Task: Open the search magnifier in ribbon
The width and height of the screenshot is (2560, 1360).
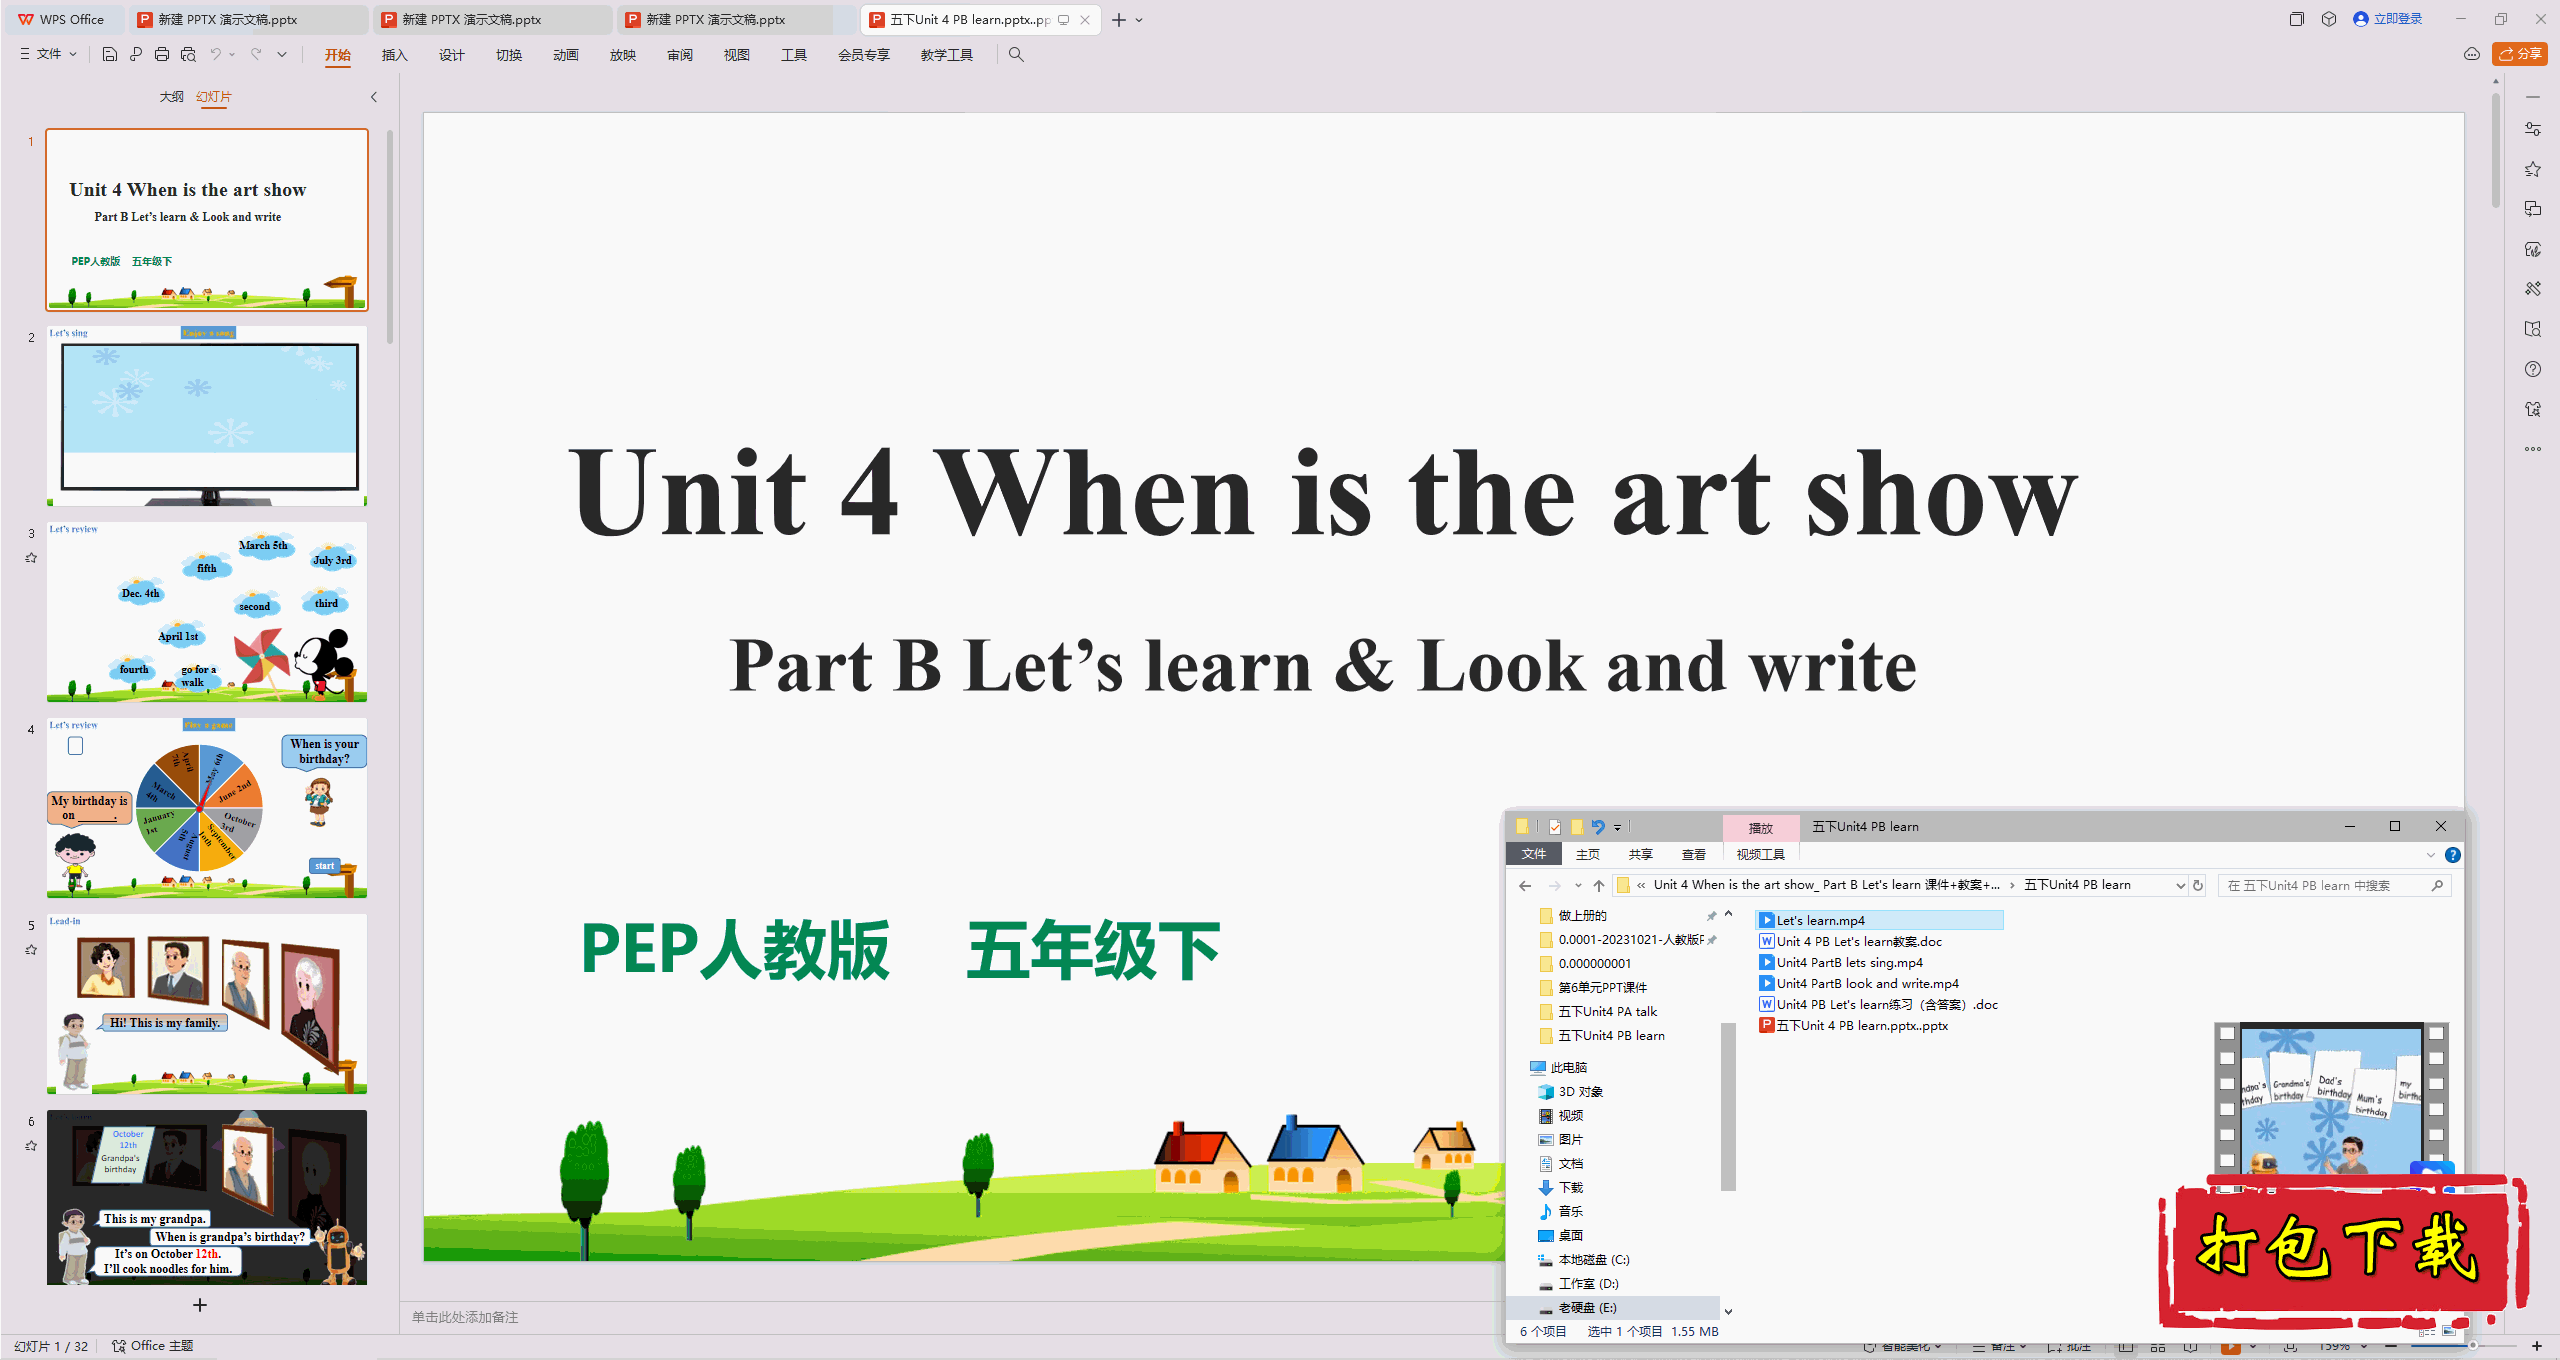Action: coord(1016,54)
